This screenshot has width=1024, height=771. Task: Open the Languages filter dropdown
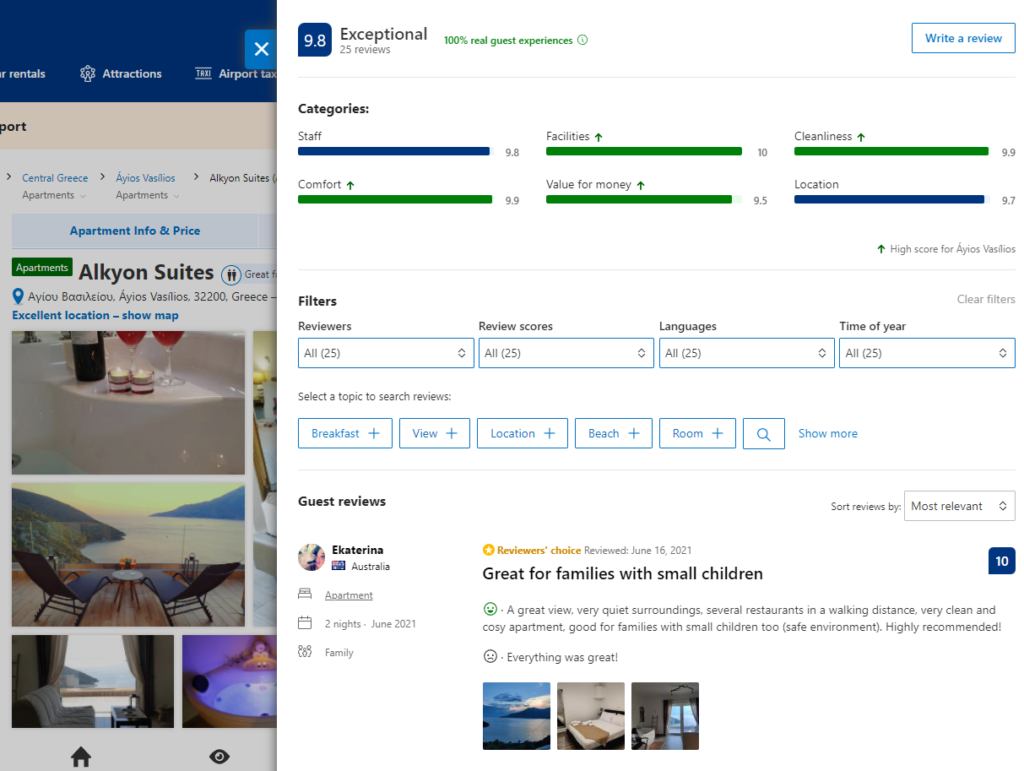point(746,353)
